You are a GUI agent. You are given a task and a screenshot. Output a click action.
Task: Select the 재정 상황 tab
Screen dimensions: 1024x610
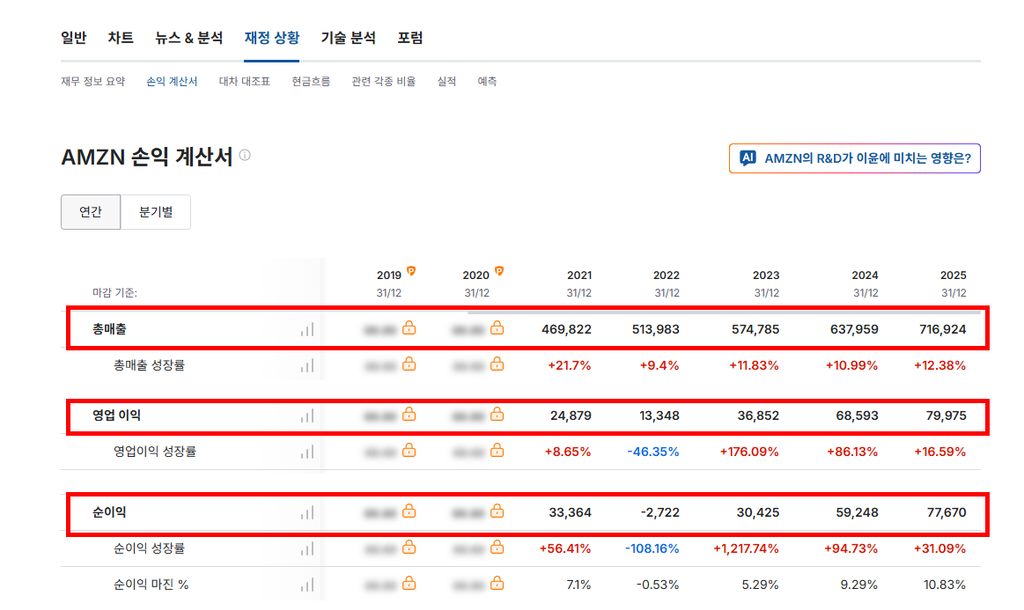tap(272, 38)
